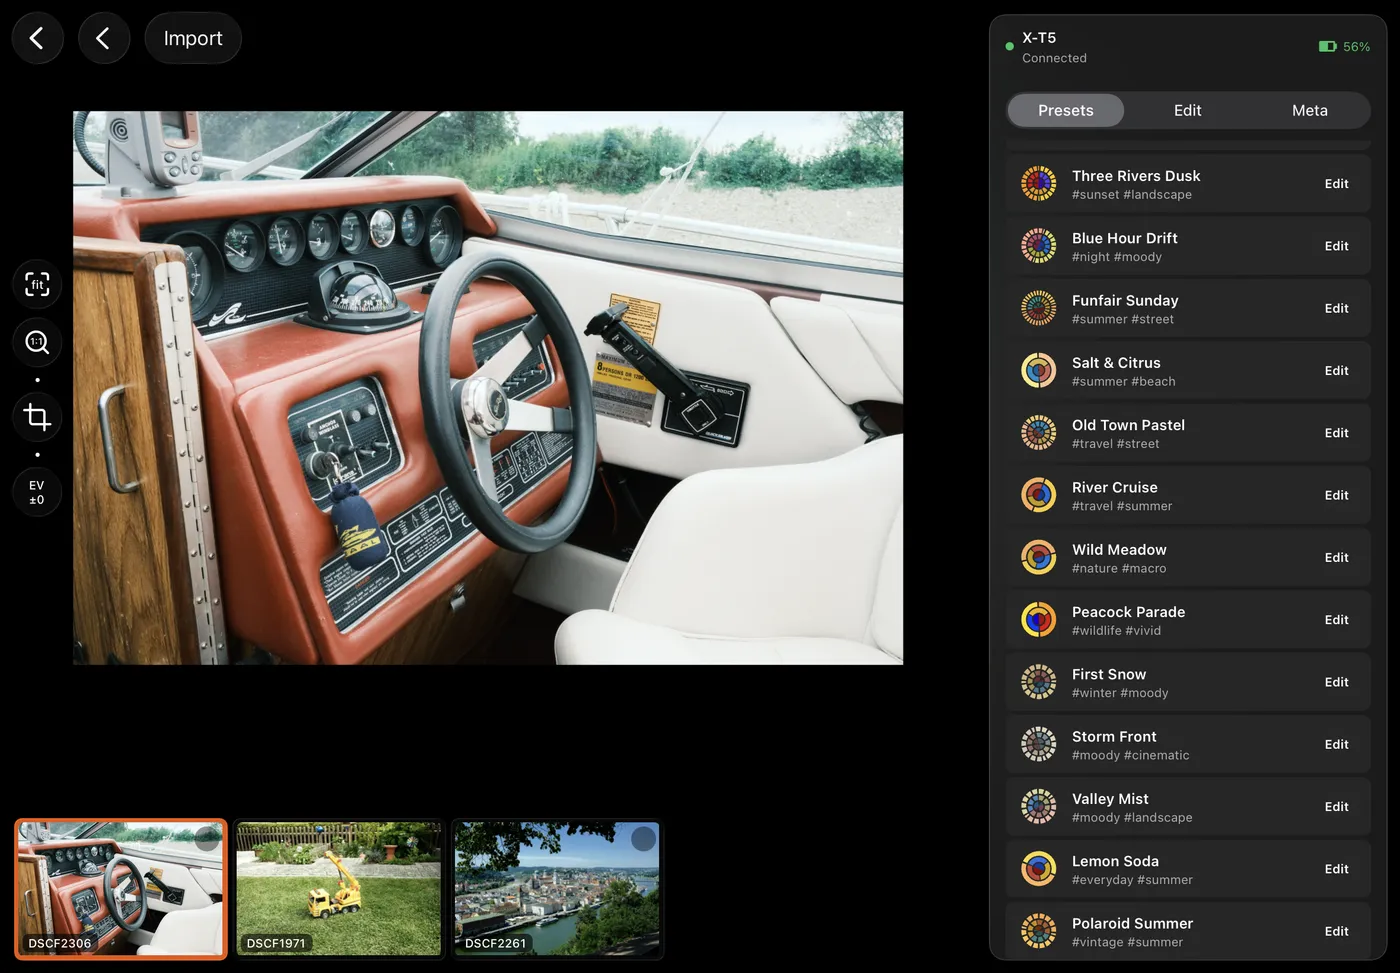This screenshot has width=1400, height=973.
Task: Edit the First Snow preset
Action: coord(1336,682)
